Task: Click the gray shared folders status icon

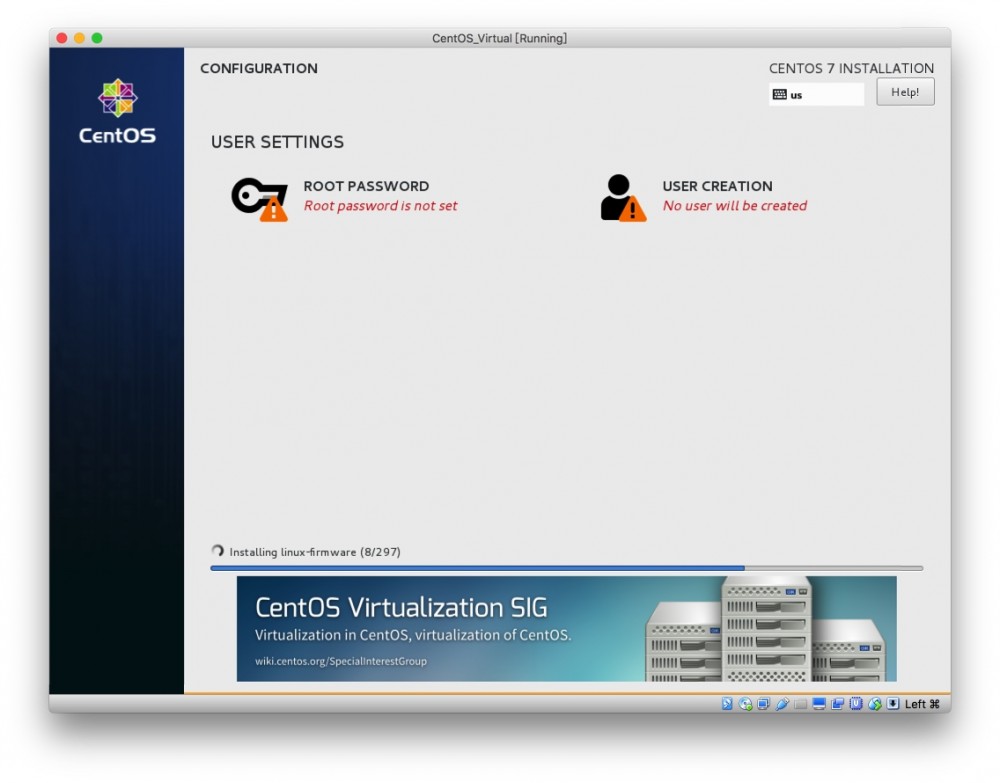Action: (x=800, y=703)
